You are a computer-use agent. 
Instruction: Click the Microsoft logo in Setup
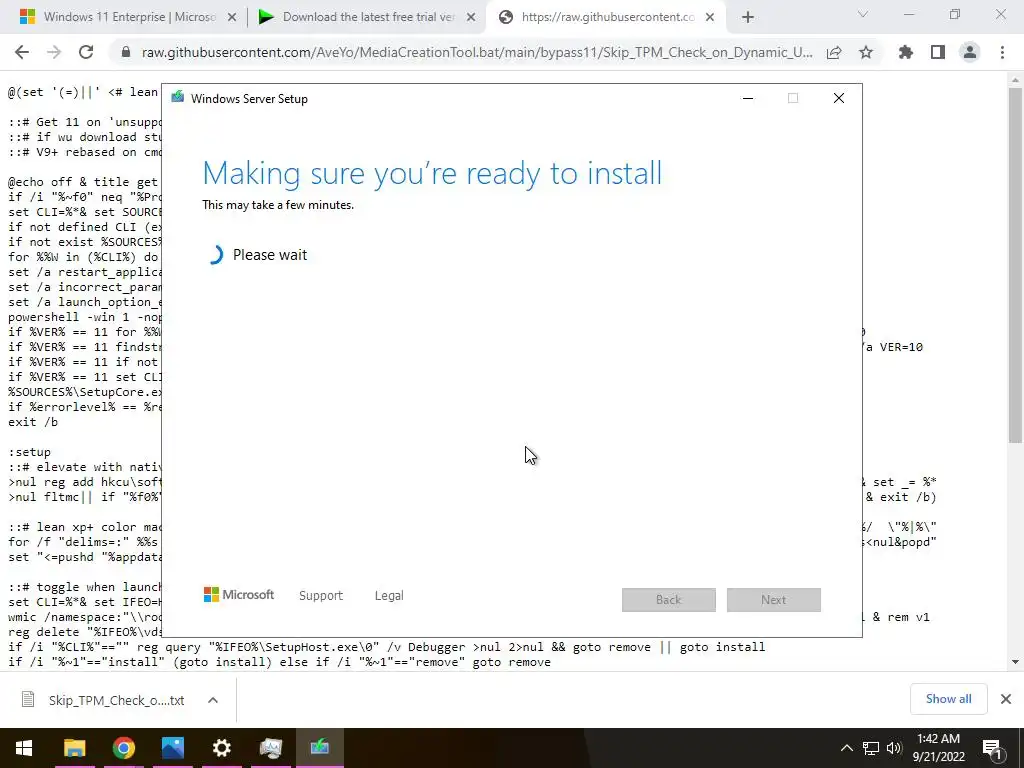pyautogui.click(x=239, y=595)
